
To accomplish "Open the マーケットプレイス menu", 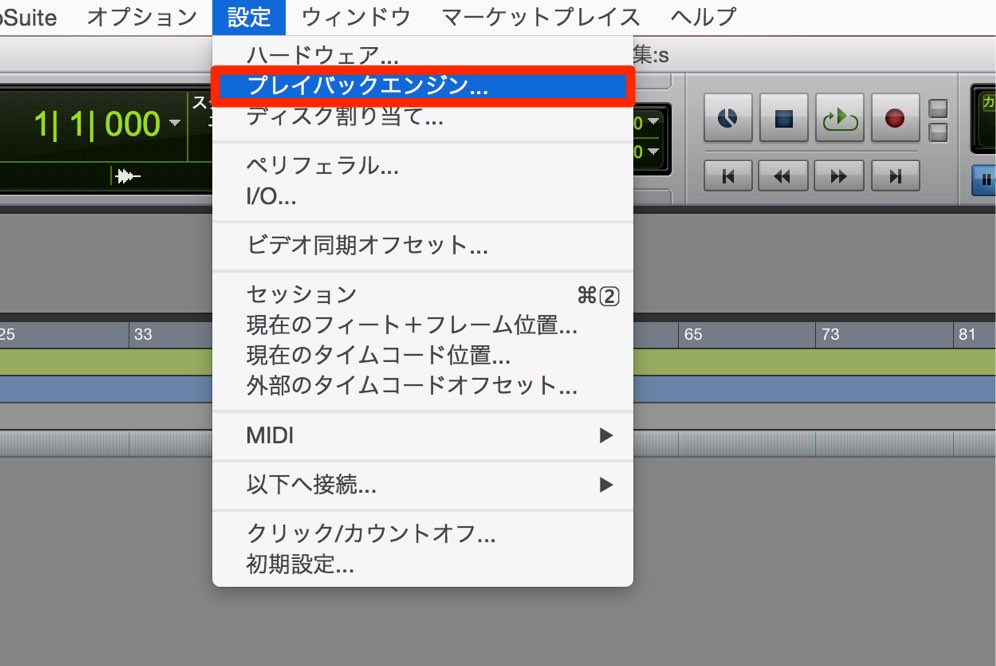I will coord(541,17).
